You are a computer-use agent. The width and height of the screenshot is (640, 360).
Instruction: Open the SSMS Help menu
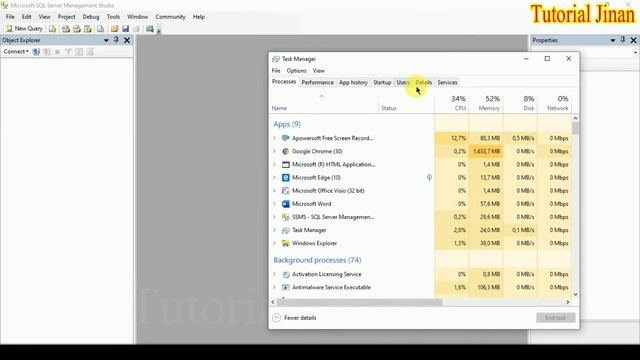click(x=199, y=17)
